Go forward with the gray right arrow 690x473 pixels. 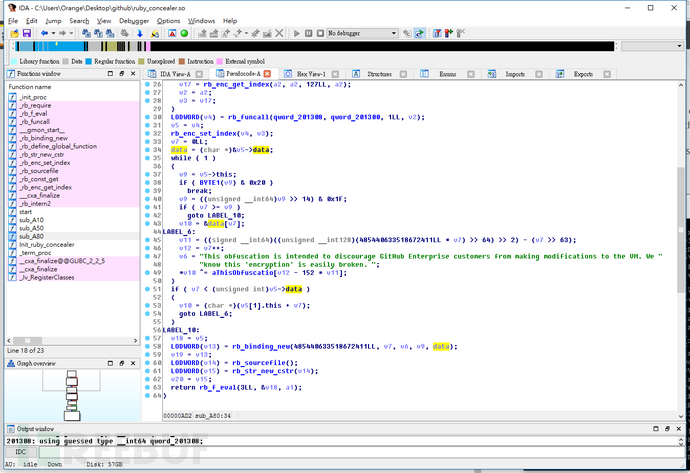click(x=62, y=33)
